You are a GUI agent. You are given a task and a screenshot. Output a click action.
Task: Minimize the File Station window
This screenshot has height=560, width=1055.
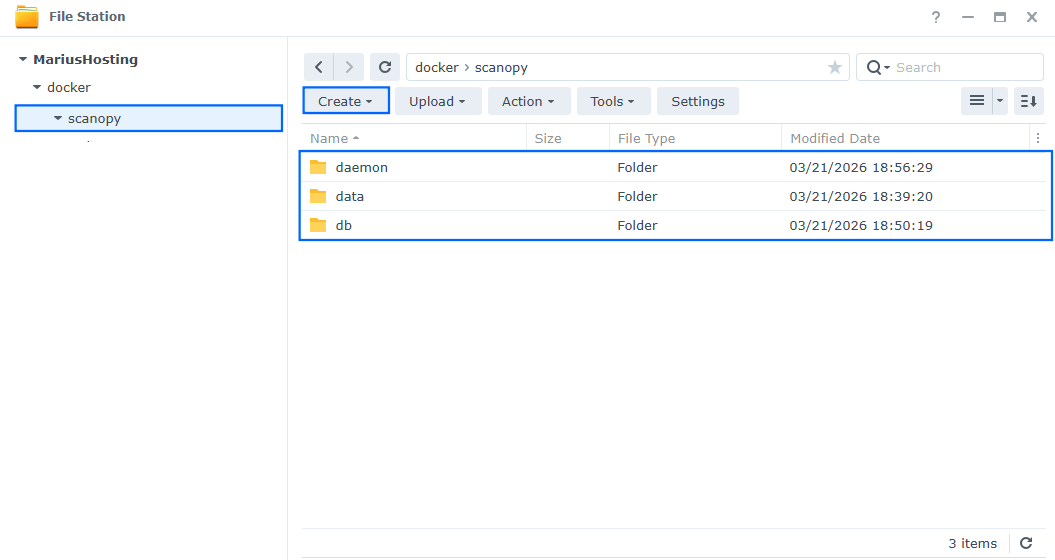click(968, 17)
